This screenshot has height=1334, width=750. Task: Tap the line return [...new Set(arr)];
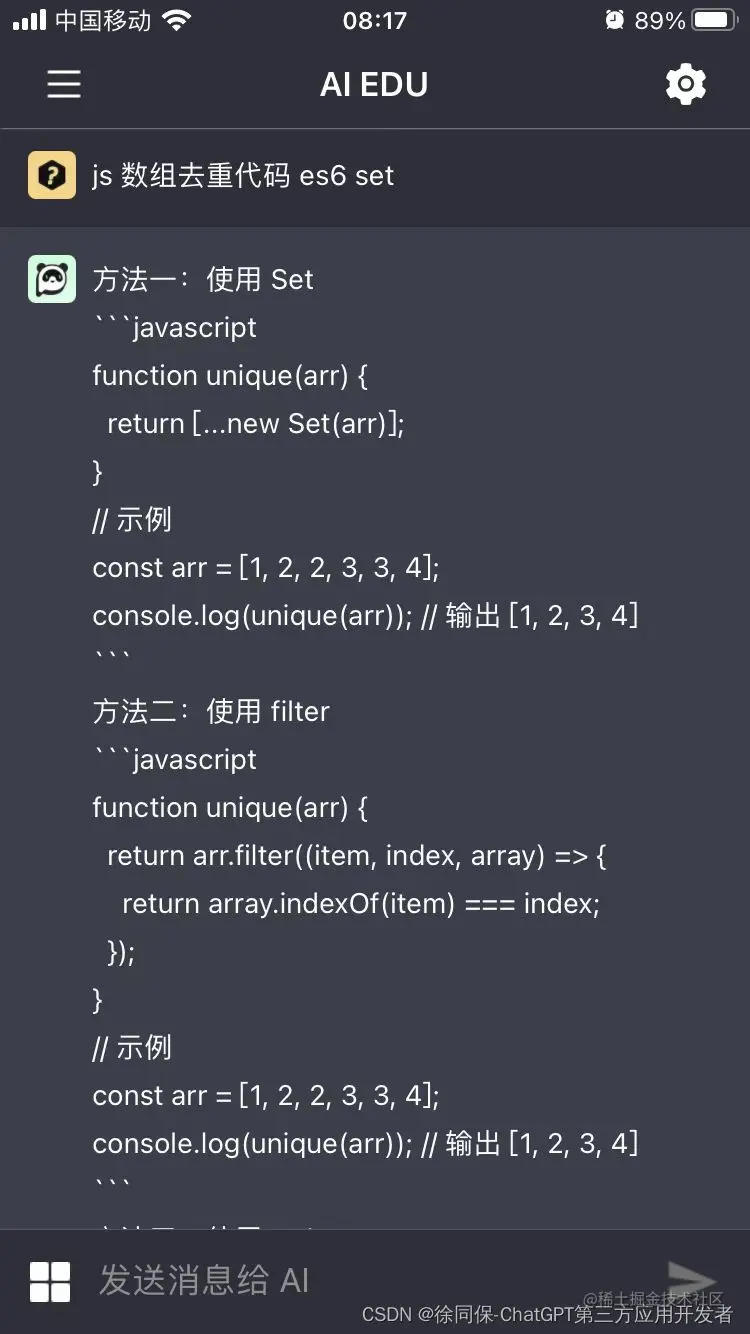(x=256, y=424)
